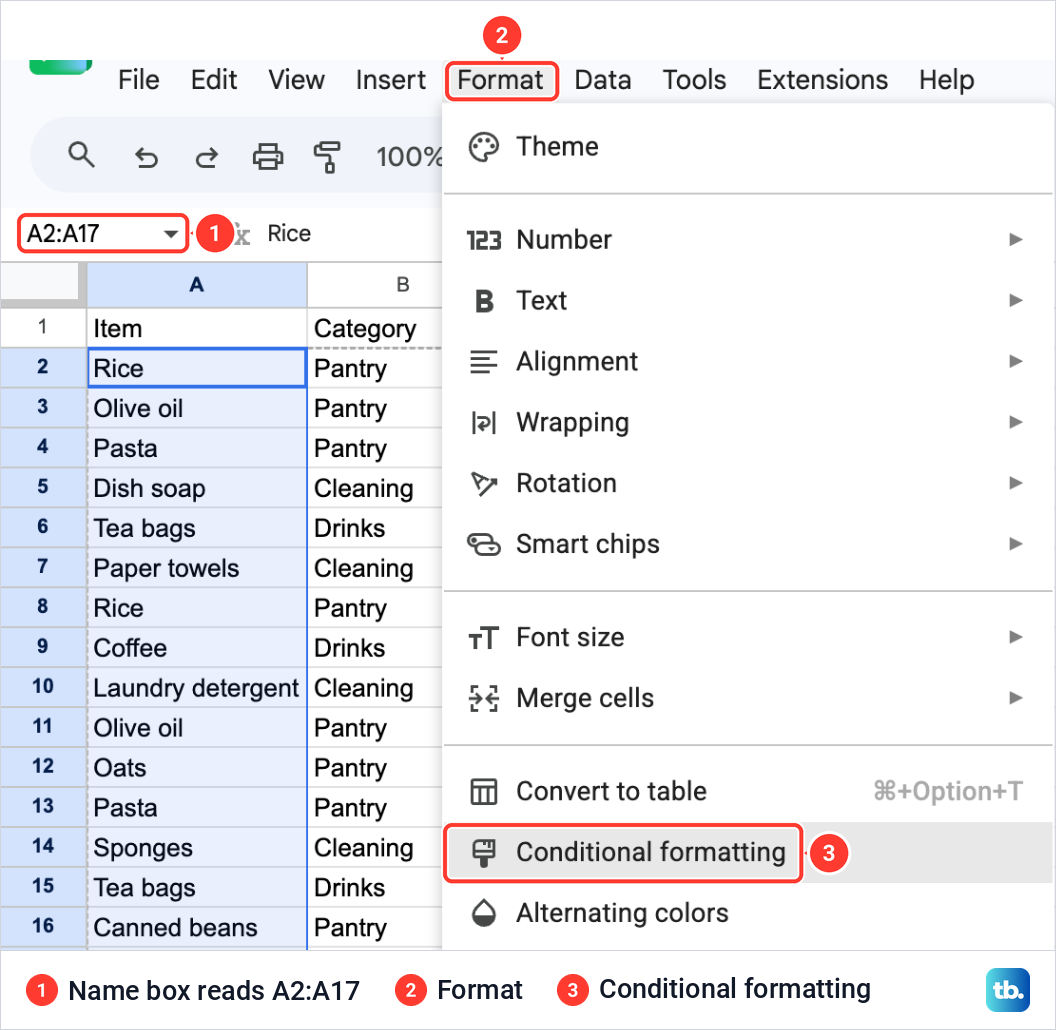Open the File menu
The height and width of the screenshot is (1030, 1056).
(139, 80)
